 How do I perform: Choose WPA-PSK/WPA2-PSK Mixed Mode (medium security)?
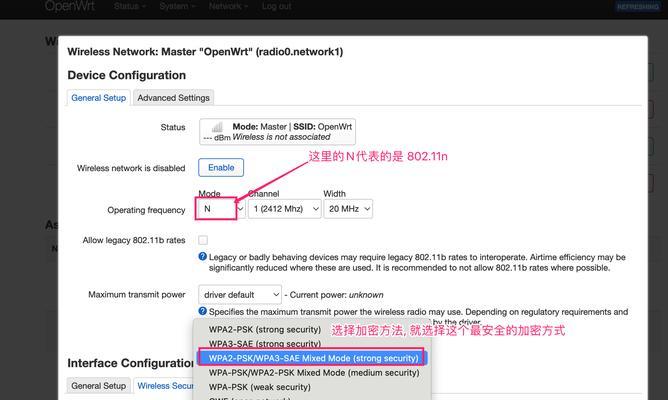click(314, 373)
